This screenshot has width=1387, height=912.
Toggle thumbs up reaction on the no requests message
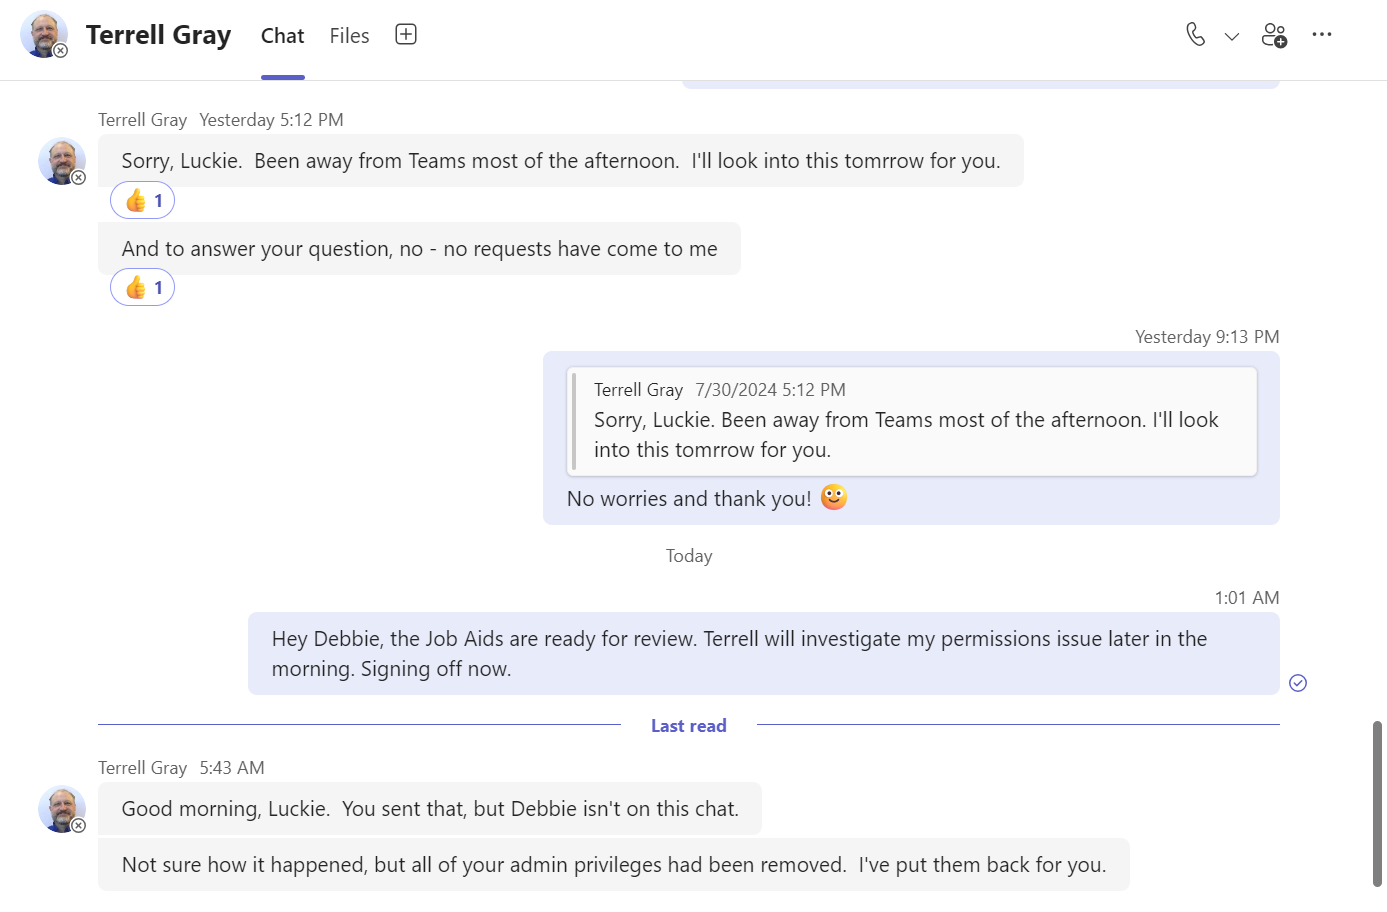click(x=142, y=288)
